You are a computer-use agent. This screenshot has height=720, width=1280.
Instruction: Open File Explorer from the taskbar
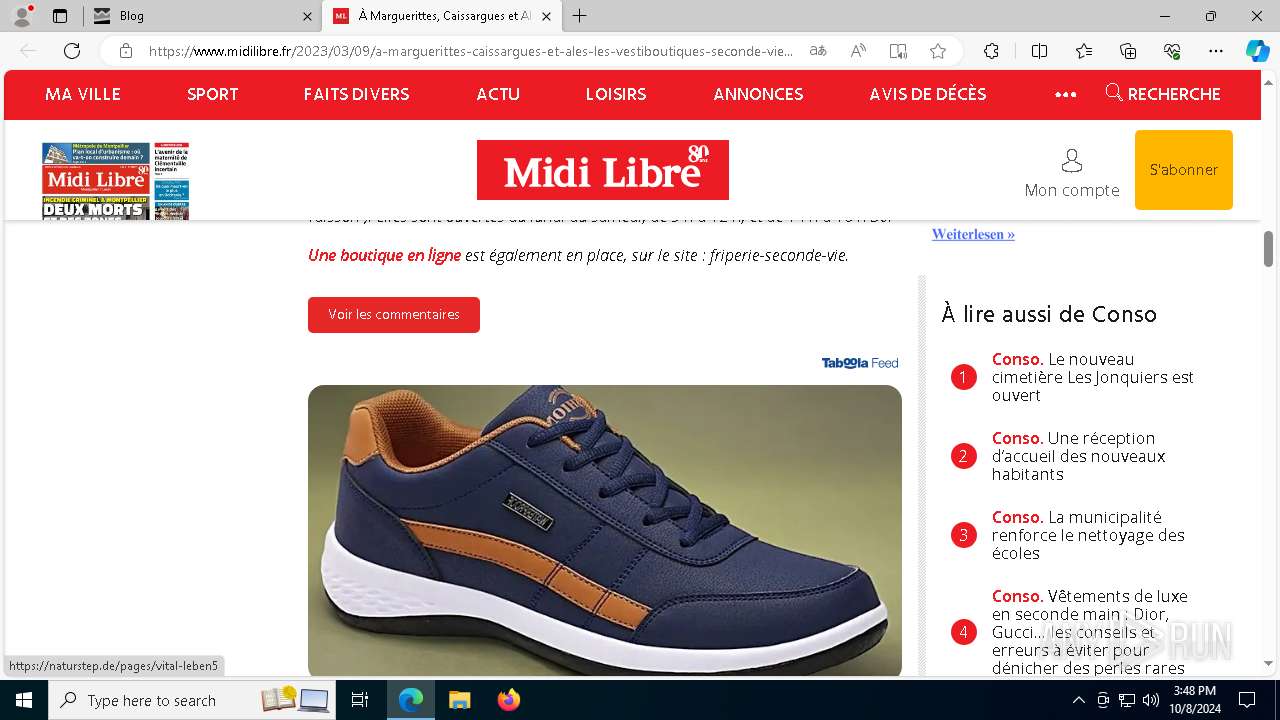point(459,700)
